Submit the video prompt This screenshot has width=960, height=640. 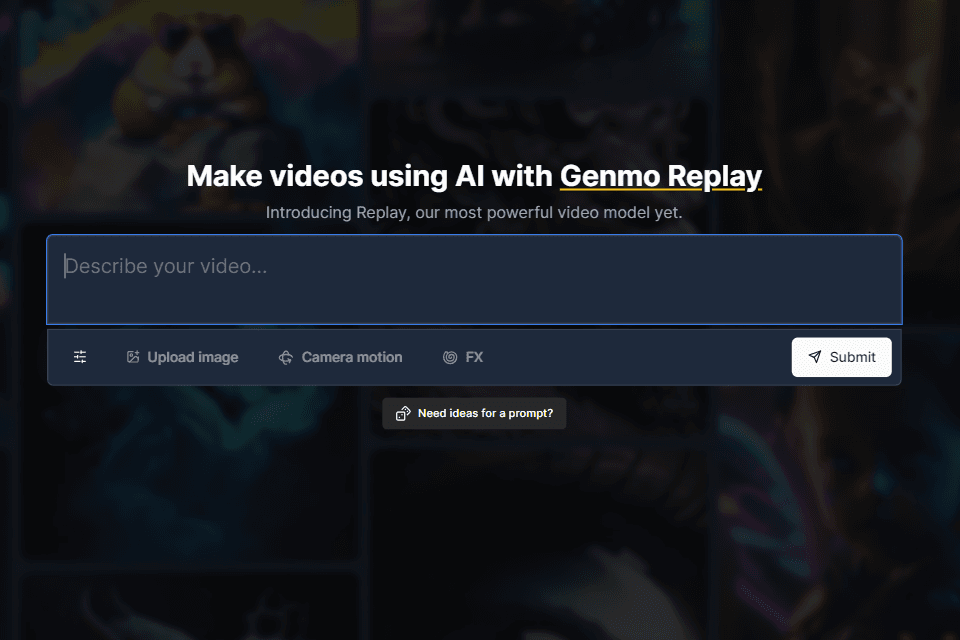click(x=841, y=357)
